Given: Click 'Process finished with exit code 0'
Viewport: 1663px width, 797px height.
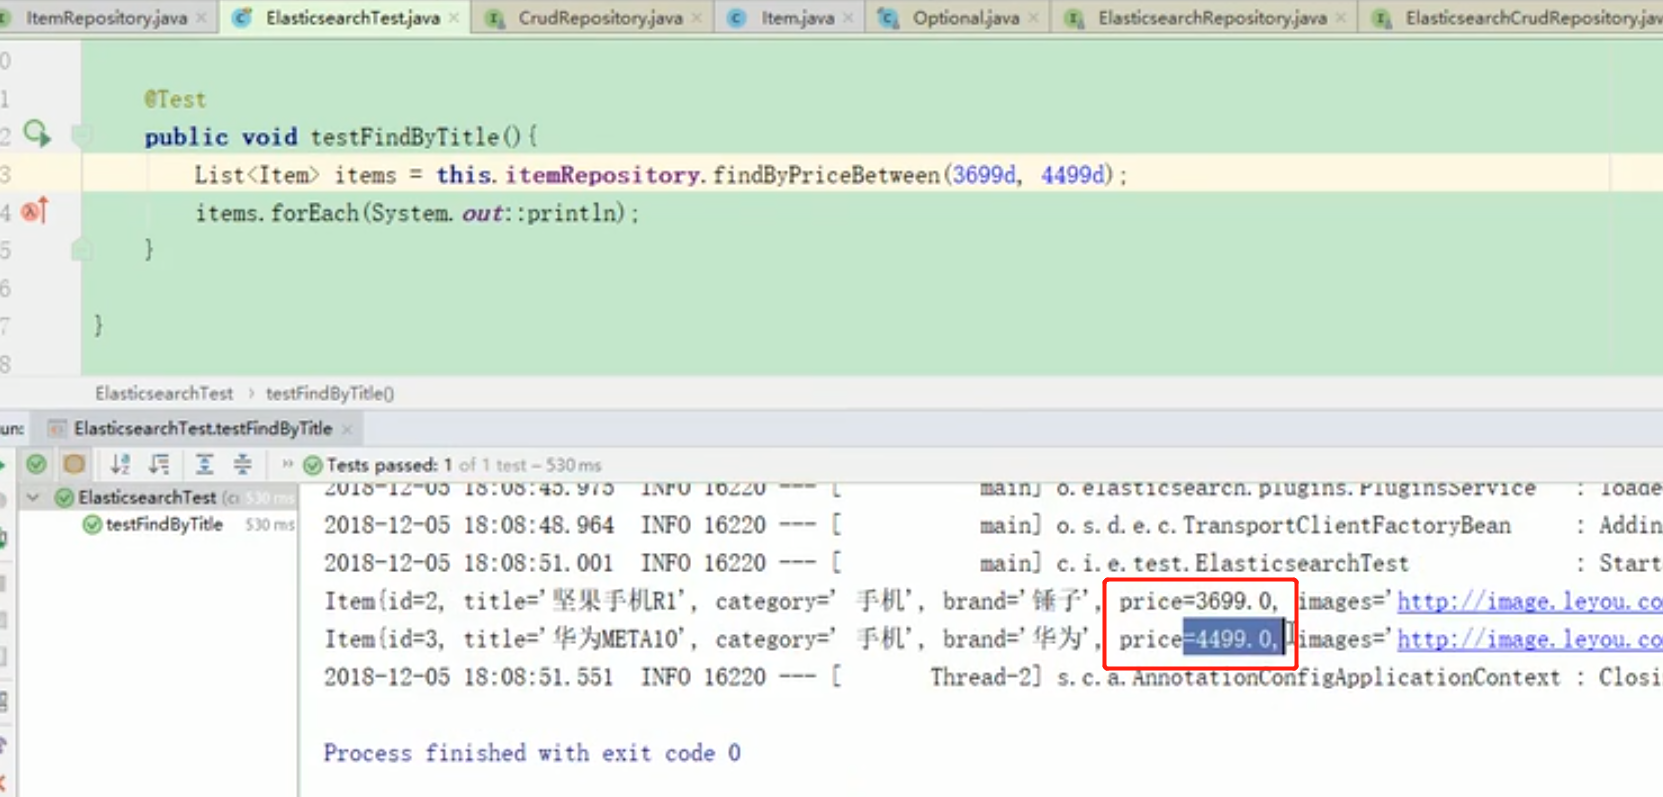Looking at the screenshot, I should (x=532, y=753).
